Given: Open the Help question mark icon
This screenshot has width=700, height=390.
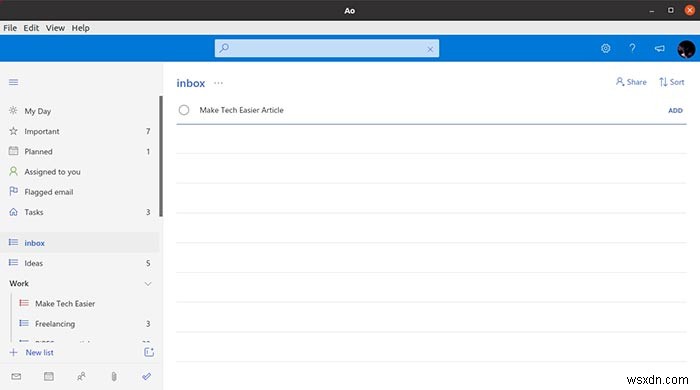Looking at the screenshot, I should (632, 48).
